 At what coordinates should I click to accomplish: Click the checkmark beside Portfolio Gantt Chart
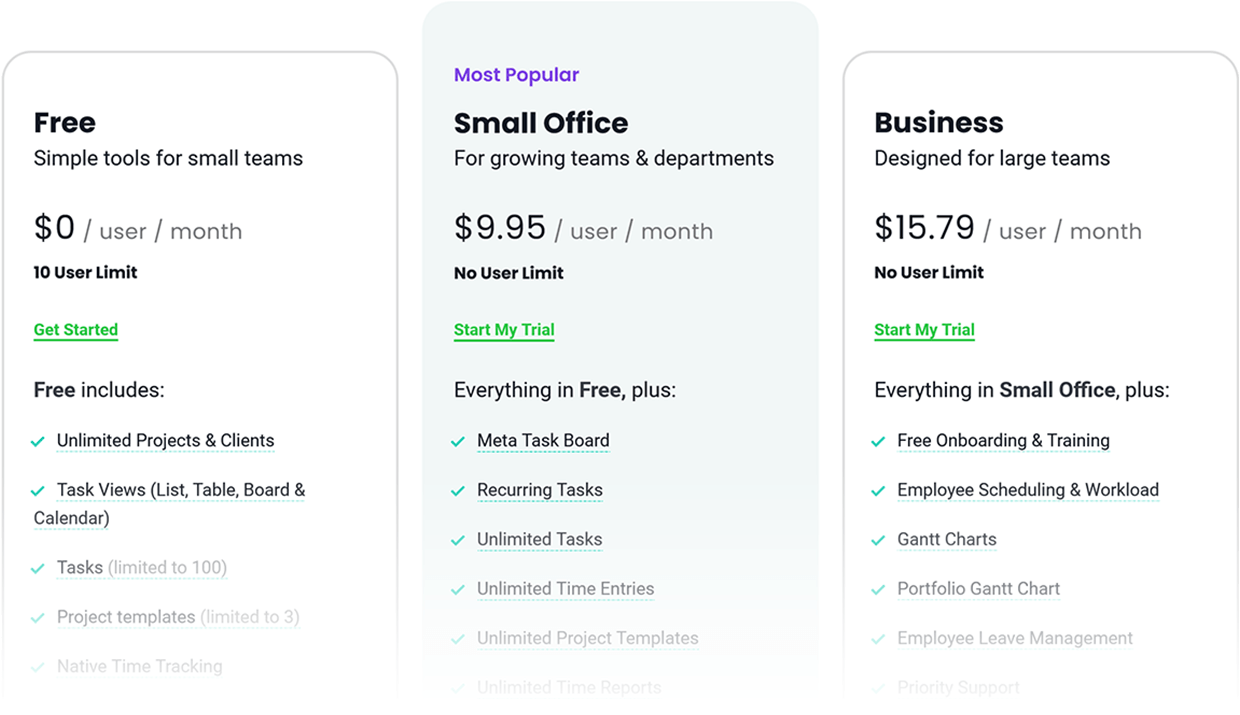(x=878, y=589)
